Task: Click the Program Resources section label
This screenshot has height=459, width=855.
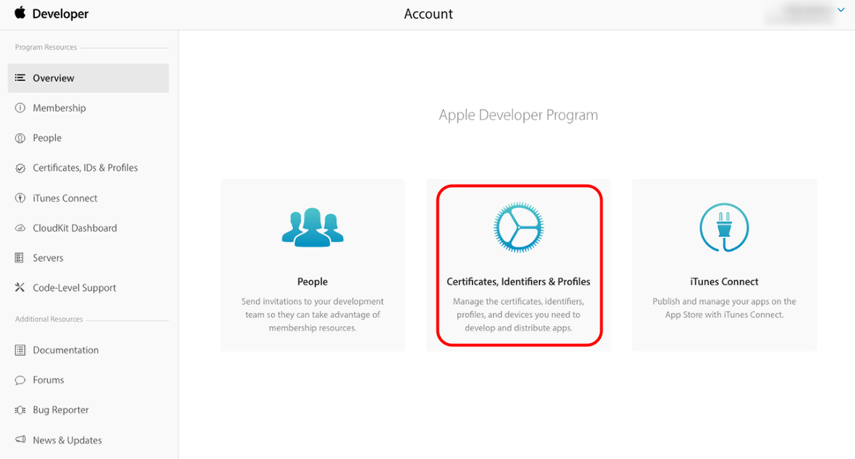Action: coord(46,47)
